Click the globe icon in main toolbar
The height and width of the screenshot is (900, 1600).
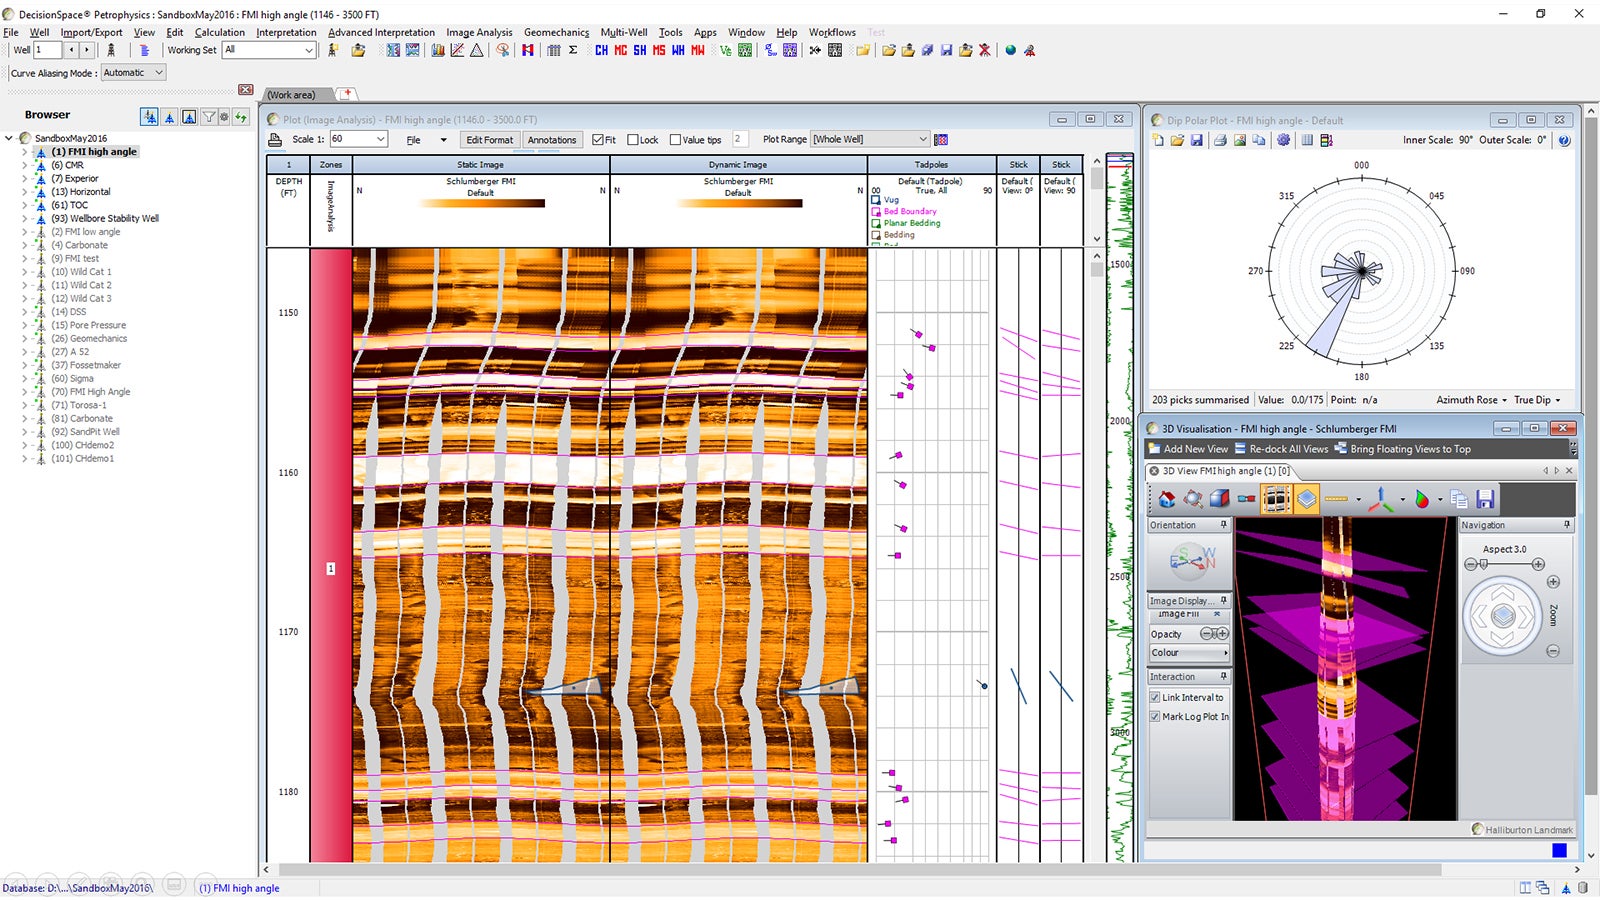click(x=1010, y=50)
